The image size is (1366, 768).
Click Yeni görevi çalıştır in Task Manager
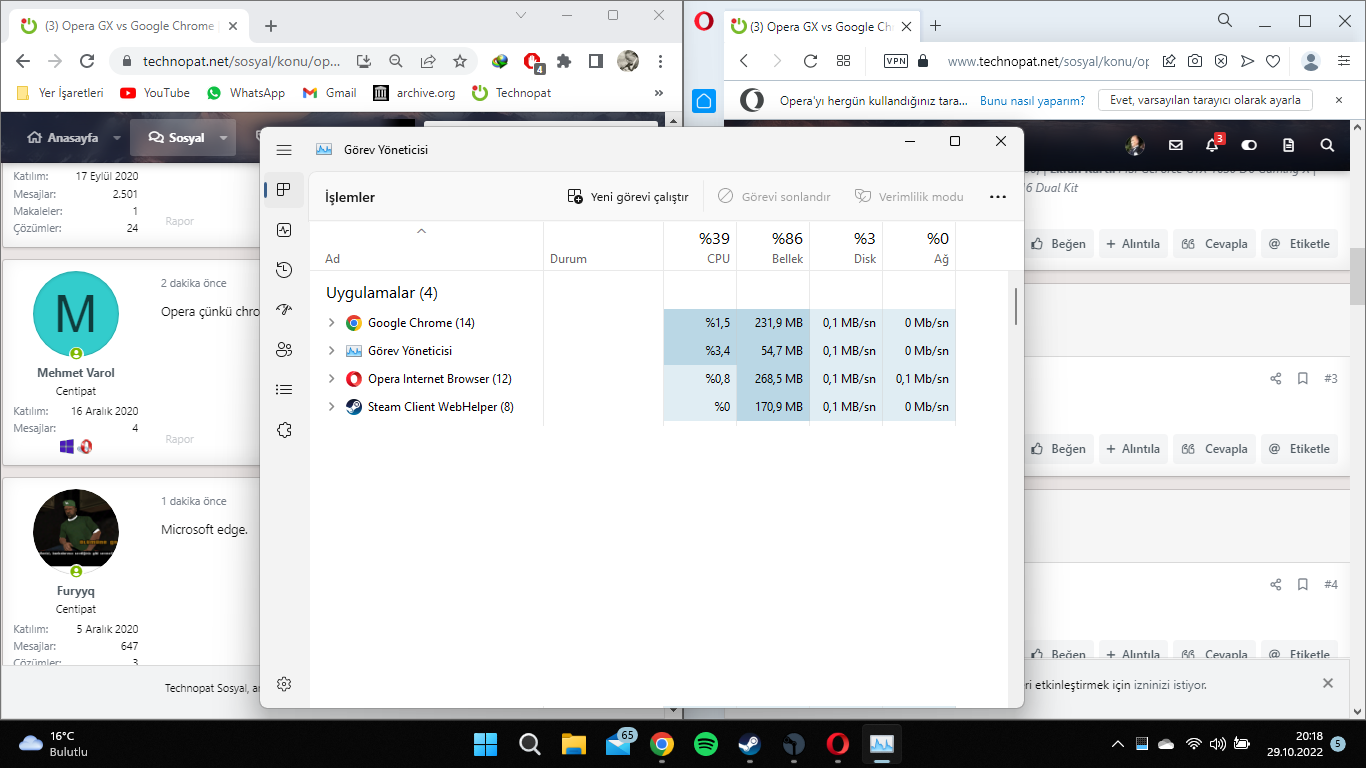tap(628, 197)
